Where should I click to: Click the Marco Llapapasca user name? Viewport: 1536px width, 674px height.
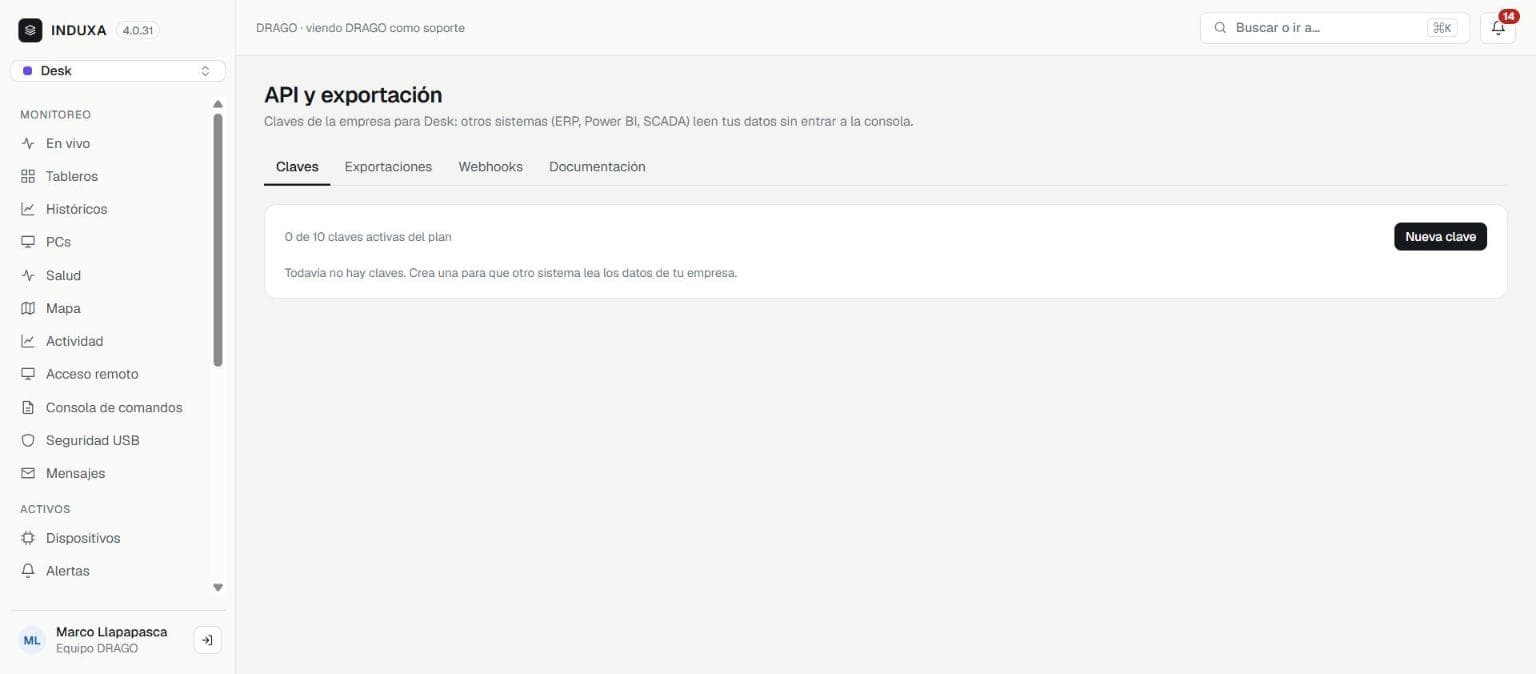[x=111, y=632]
